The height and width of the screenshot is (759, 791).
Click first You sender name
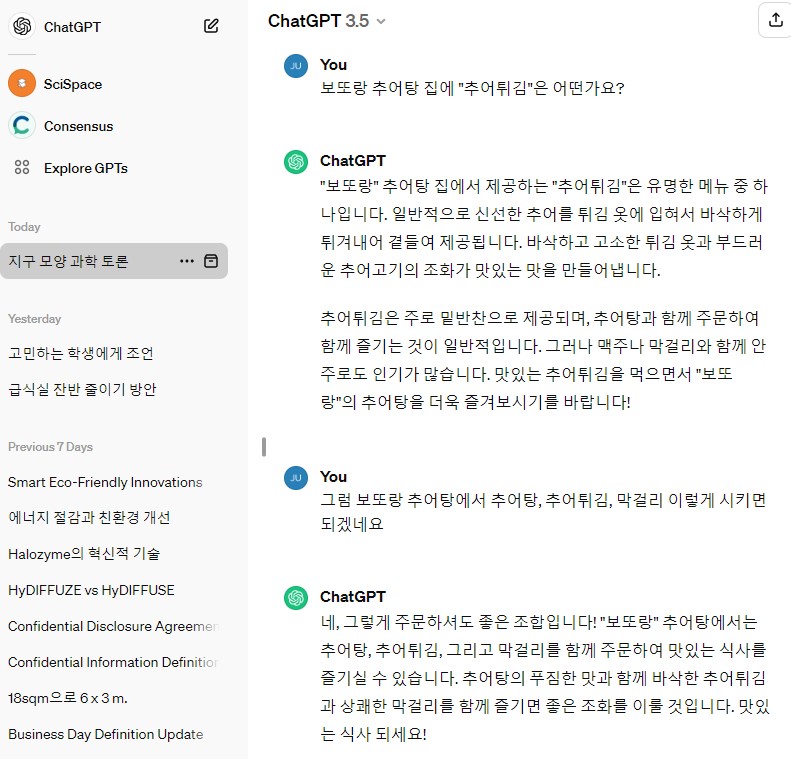click(x=333, y=65)
